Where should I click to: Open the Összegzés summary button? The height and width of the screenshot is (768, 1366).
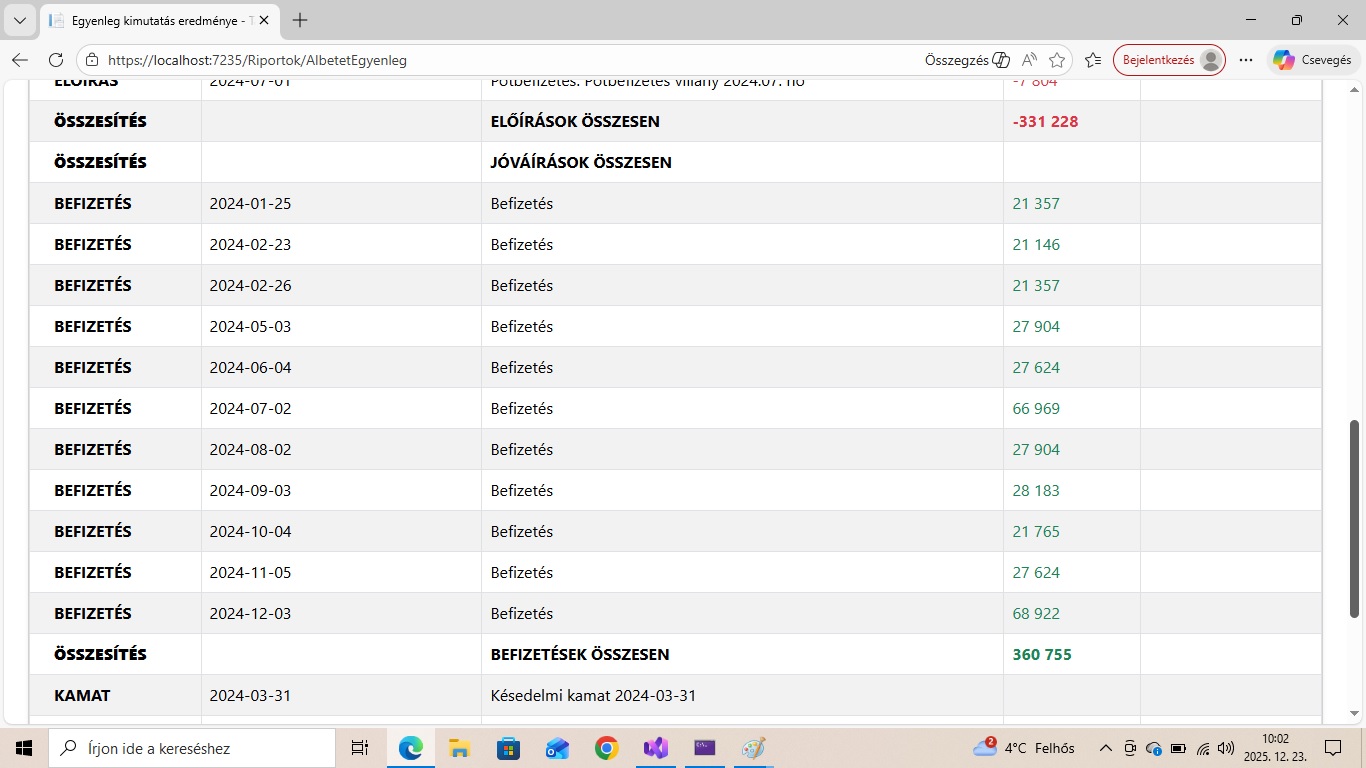(967, 60)
